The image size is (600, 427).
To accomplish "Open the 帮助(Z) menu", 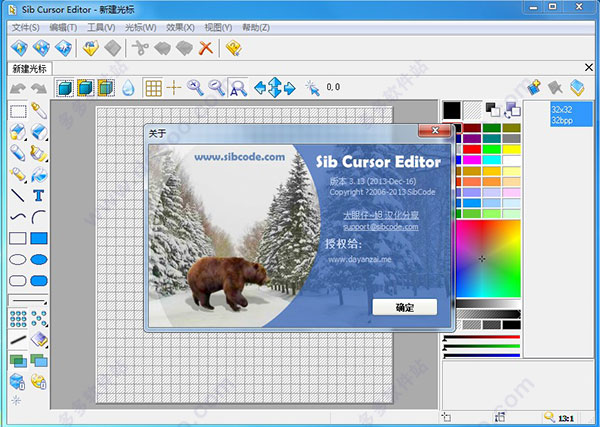I will click(x=256, y=28).
